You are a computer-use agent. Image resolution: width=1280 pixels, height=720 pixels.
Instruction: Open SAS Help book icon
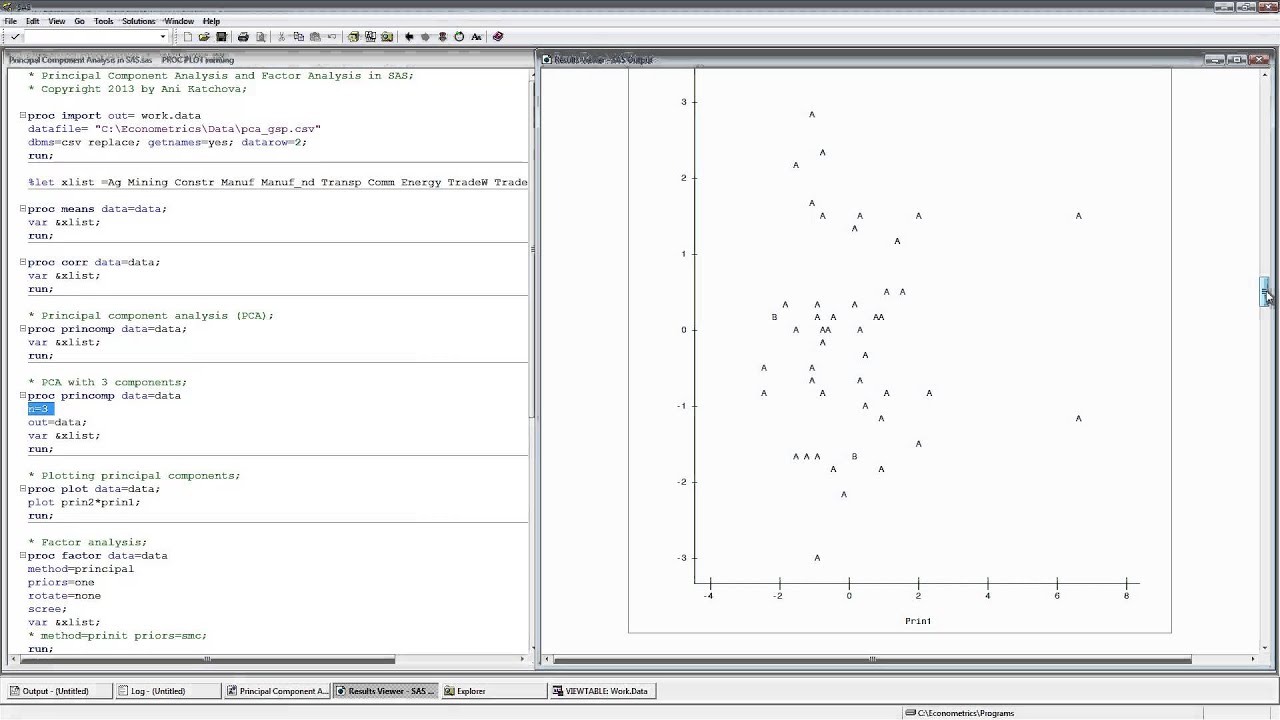[x=498, y=37]
